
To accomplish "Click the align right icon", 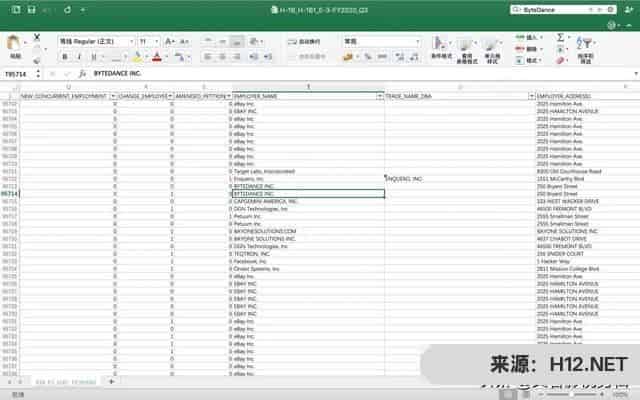I will pyautogui.click(x=237, y=57).
